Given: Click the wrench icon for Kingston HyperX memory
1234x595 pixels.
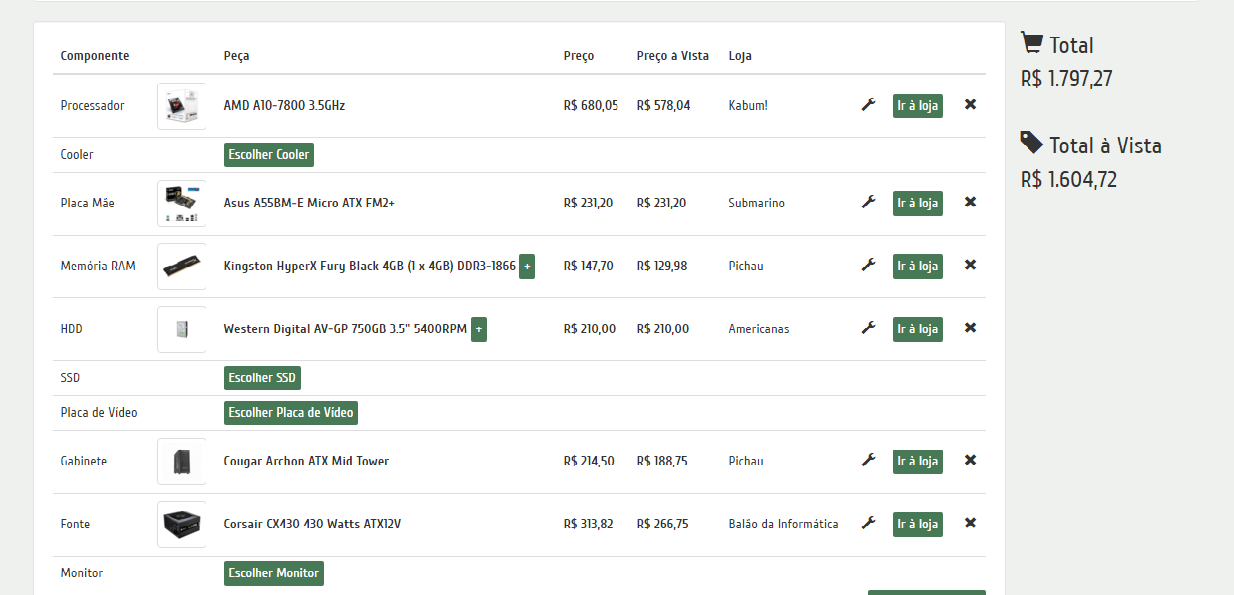Looking at the screenshot, I should (x=868, y=265).
